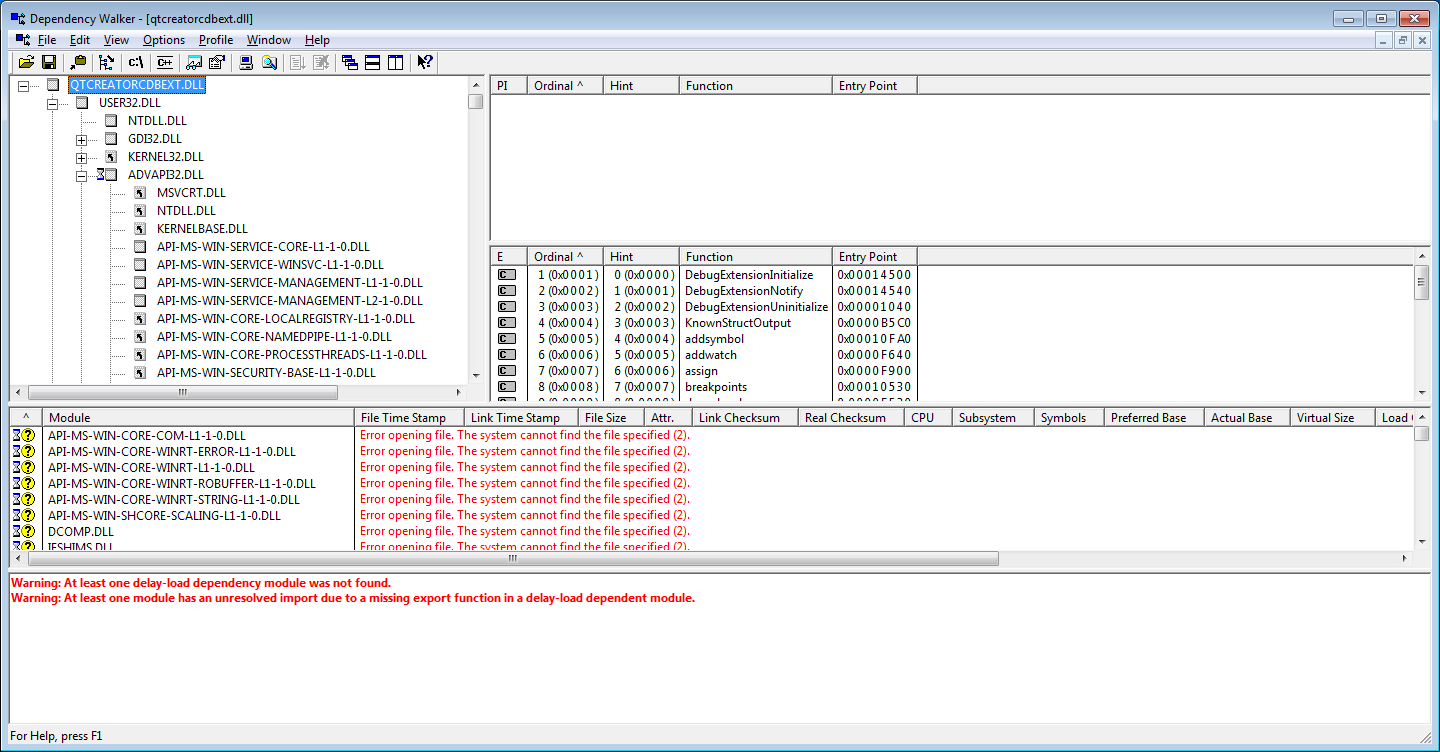The width and height of the screenshot is (1440, 752).
Task: Select DebugExtensionInitialize export function
Action: coord(749,275)
